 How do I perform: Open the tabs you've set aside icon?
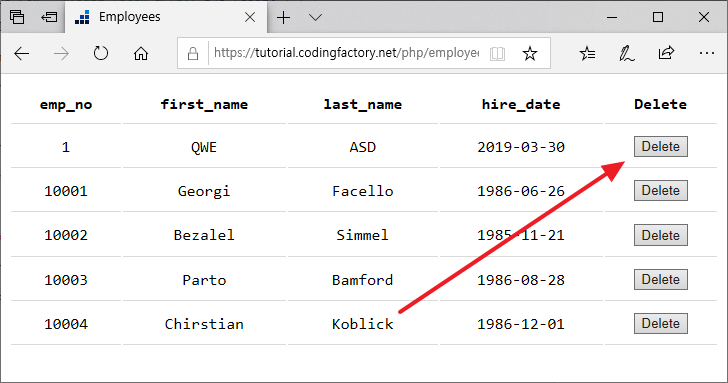pyautogui.click(x=17, y=17)
